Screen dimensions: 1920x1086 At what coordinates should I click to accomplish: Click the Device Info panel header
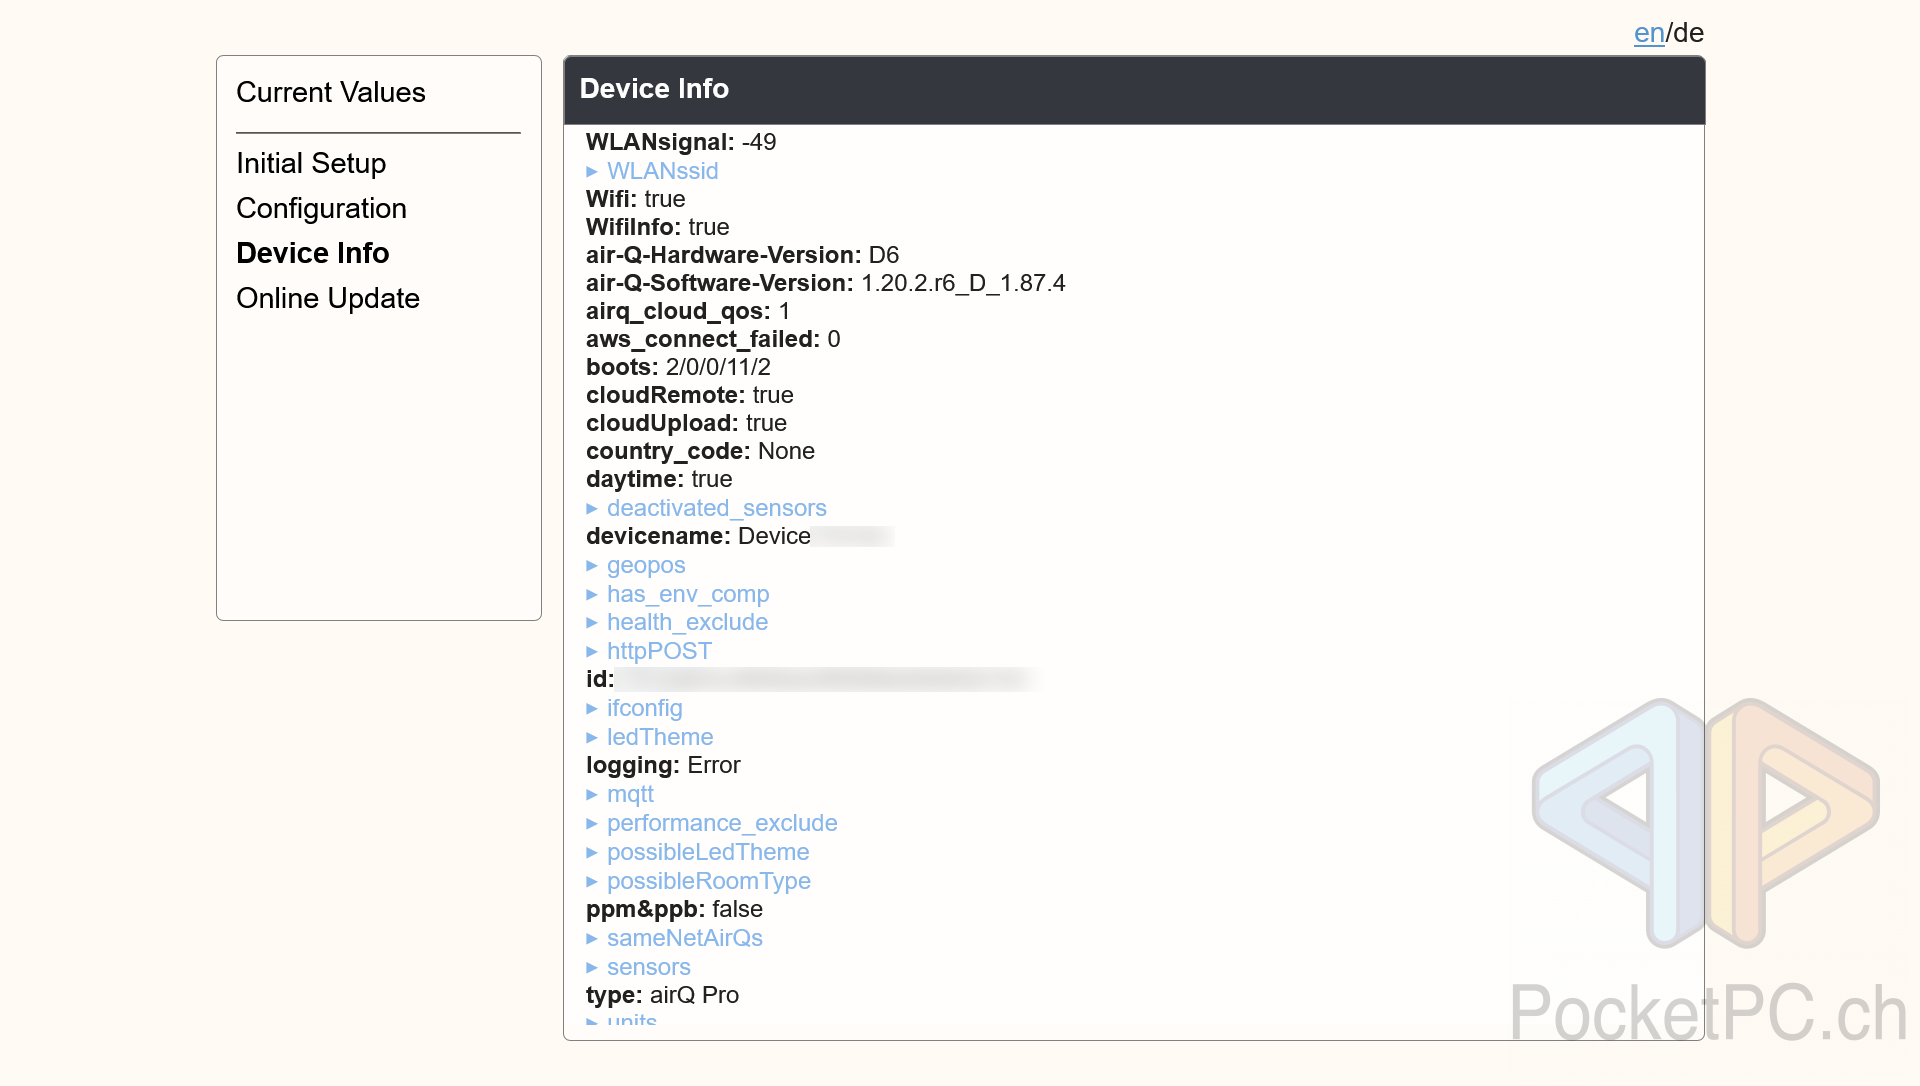(x=1134, y=89)
